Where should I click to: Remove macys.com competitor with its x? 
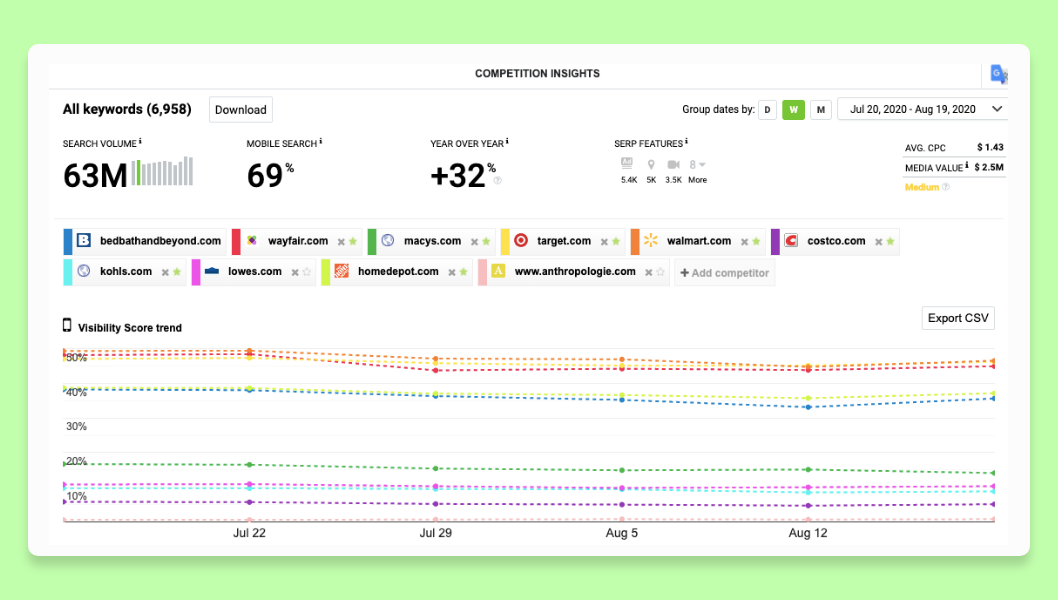point(474,242)
